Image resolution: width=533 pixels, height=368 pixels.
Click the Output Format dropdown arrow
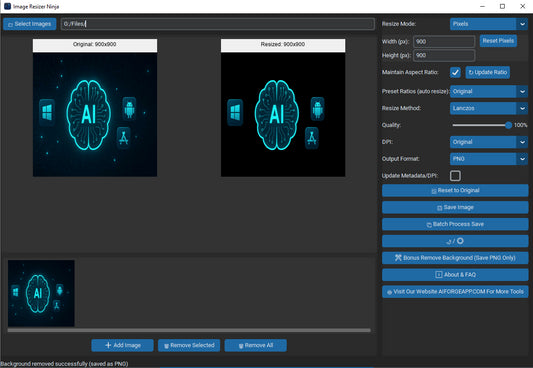pyautogui.click(x=522, y=159)
